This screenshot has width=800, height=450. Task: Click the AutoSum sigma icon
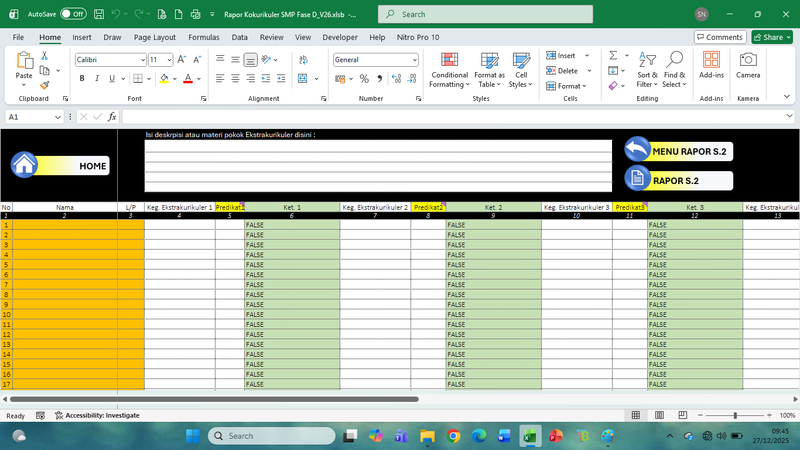pyautogui.click(x=614, y=56)
